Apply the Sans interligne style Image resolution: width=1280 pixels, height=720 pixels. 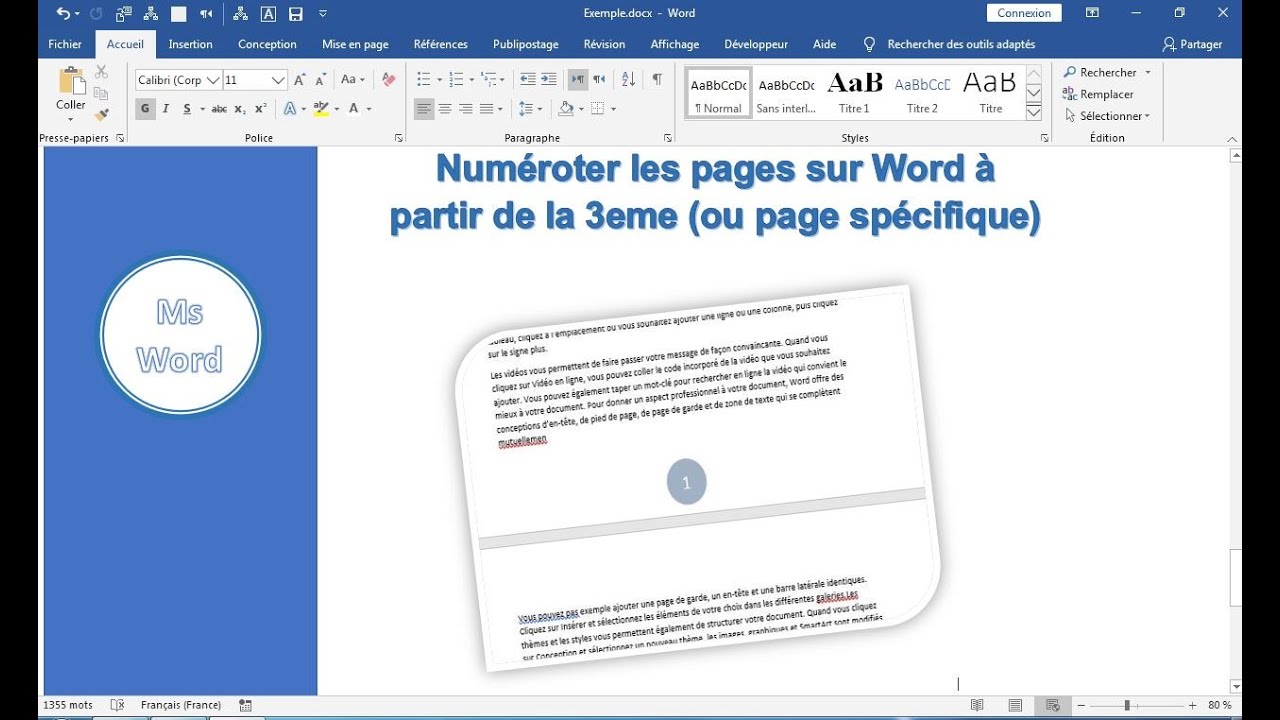point(786,93)
